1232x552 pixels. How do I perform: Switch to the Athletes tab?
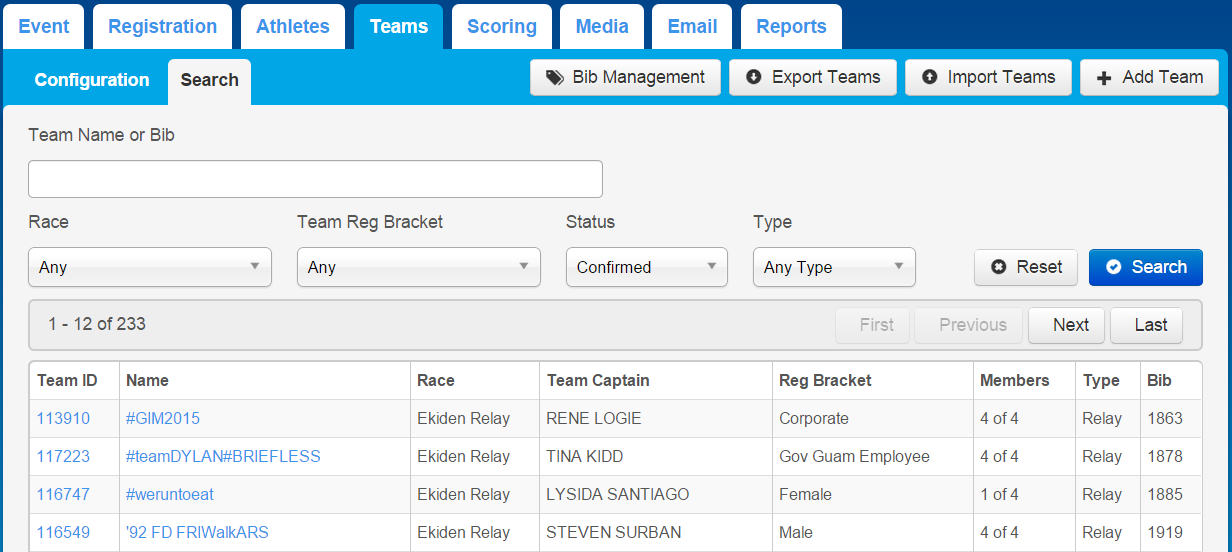pyautogui.click(x=293, y=27)
